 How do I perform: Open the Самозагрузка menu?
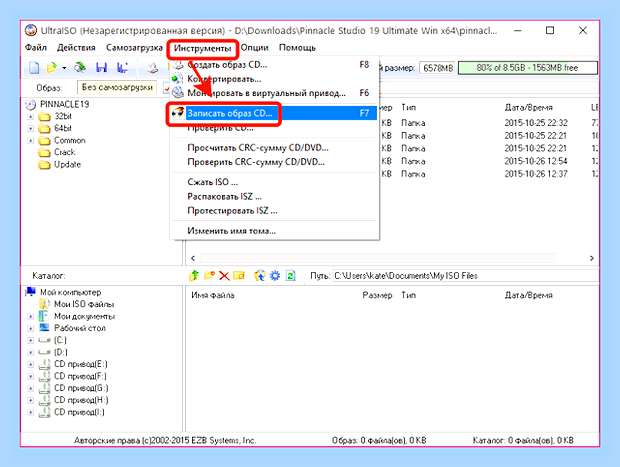tap(134, 48)
